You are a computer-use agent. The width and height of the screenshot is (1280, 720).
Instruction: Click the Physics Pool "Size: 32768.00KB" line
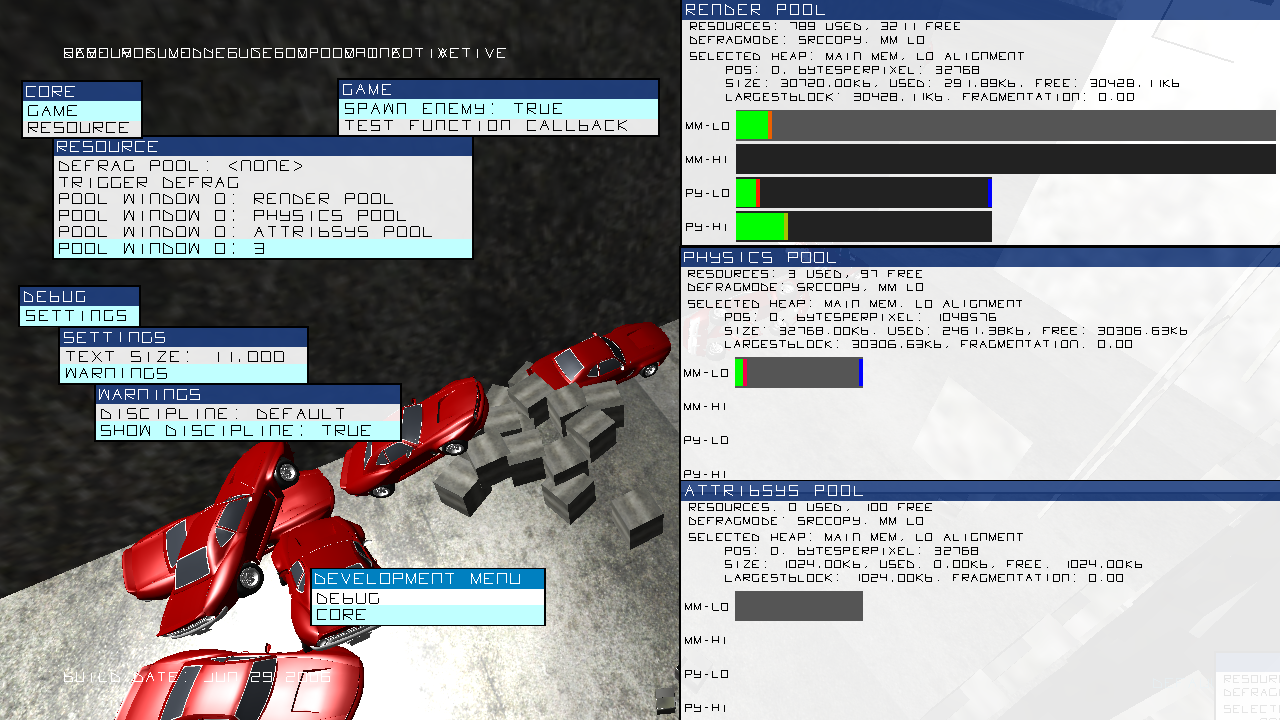pos(956,331)
